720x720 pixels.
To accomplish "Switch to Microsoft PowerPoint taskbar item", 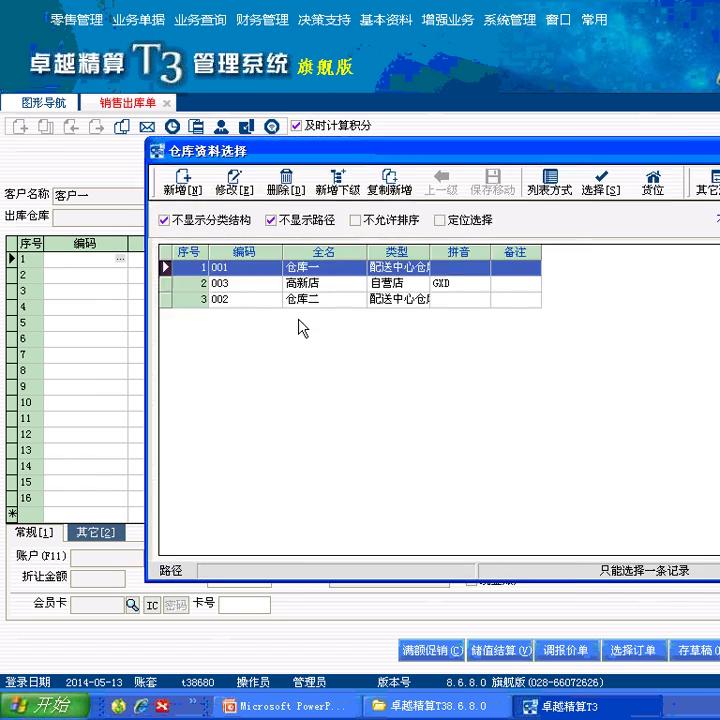I will tap(285, 706).
